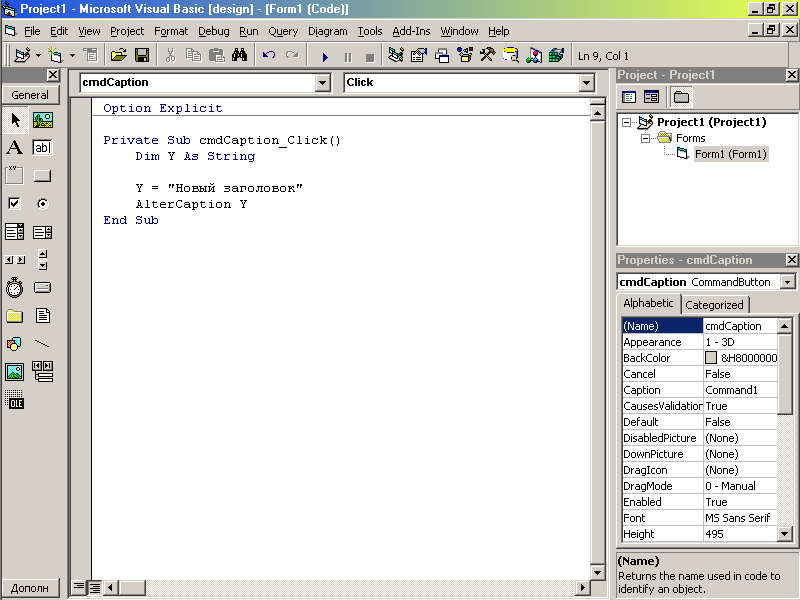
Task: Open Add Form dropdown arrow
Action: pos(72,55)
